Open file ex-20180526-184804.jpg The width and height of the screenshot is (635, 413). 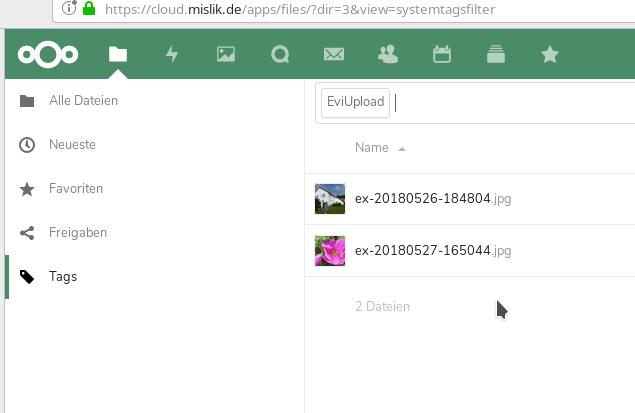point(433,199)
